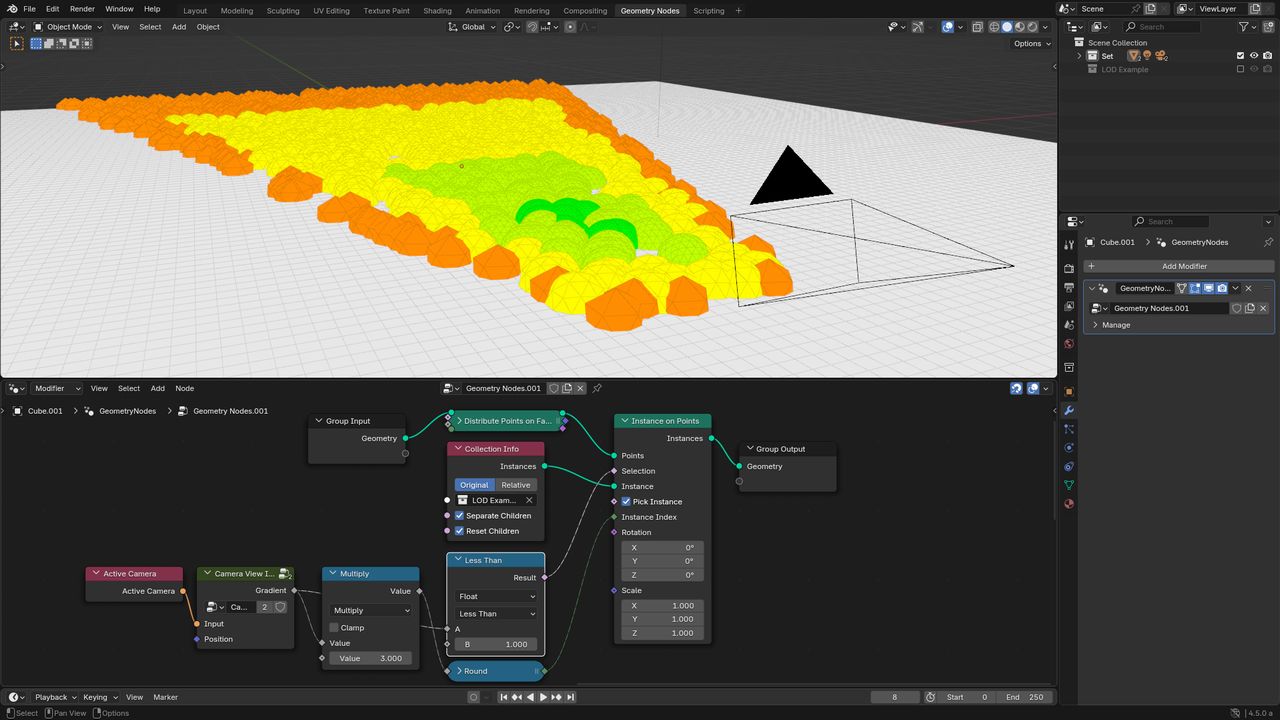Toggle modifier render visibility camera icon
Screen dimensions: 1280x720
[x=1222, y=288]
